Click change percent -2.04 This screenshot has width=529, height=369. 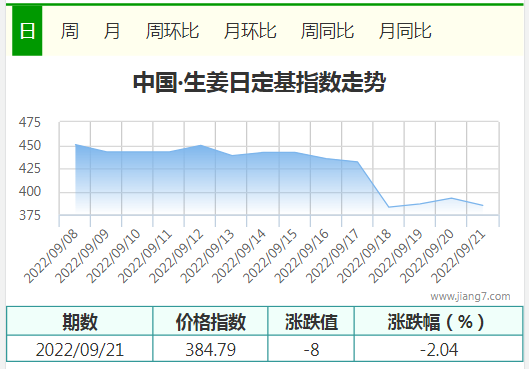439,349
